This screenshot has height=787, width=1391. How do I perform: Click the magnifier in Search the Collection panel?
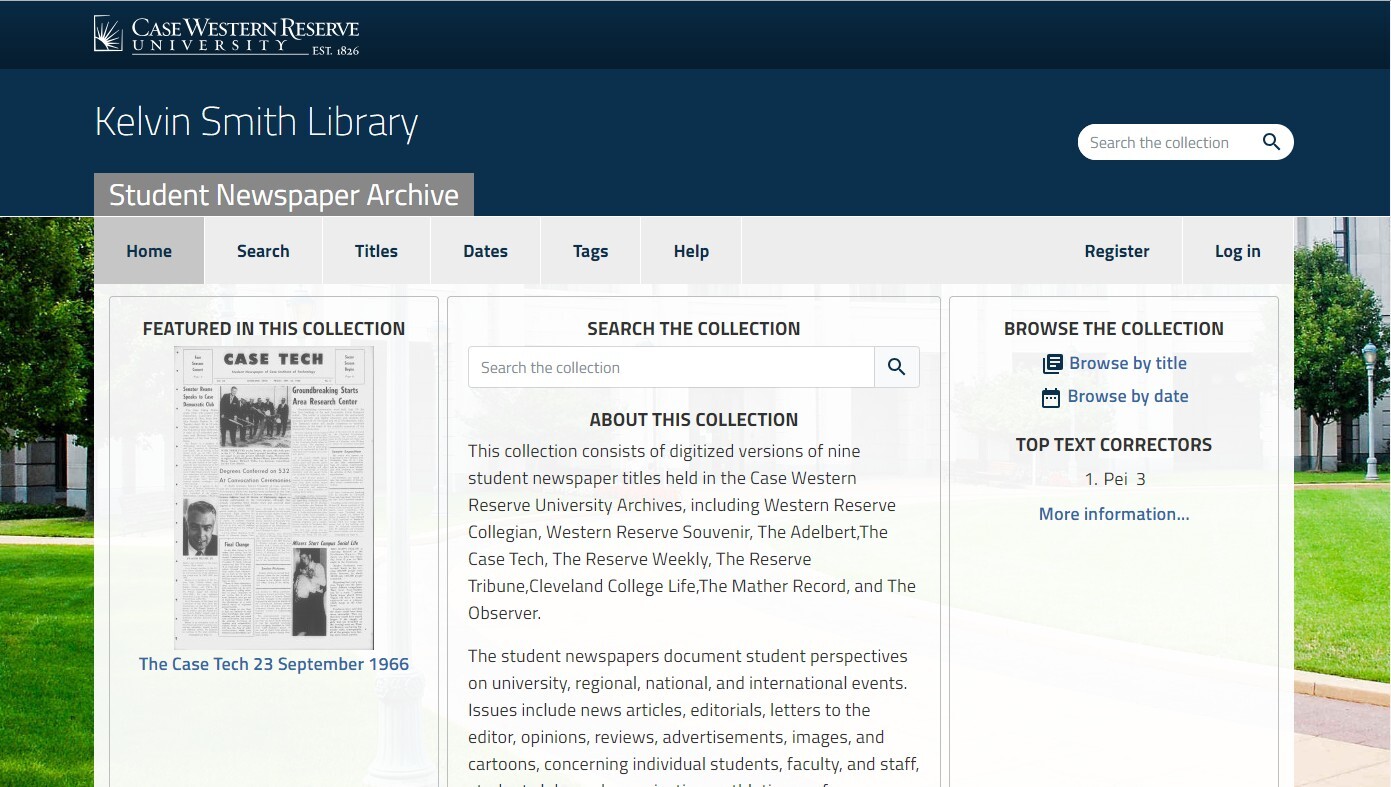coord(895,367)
